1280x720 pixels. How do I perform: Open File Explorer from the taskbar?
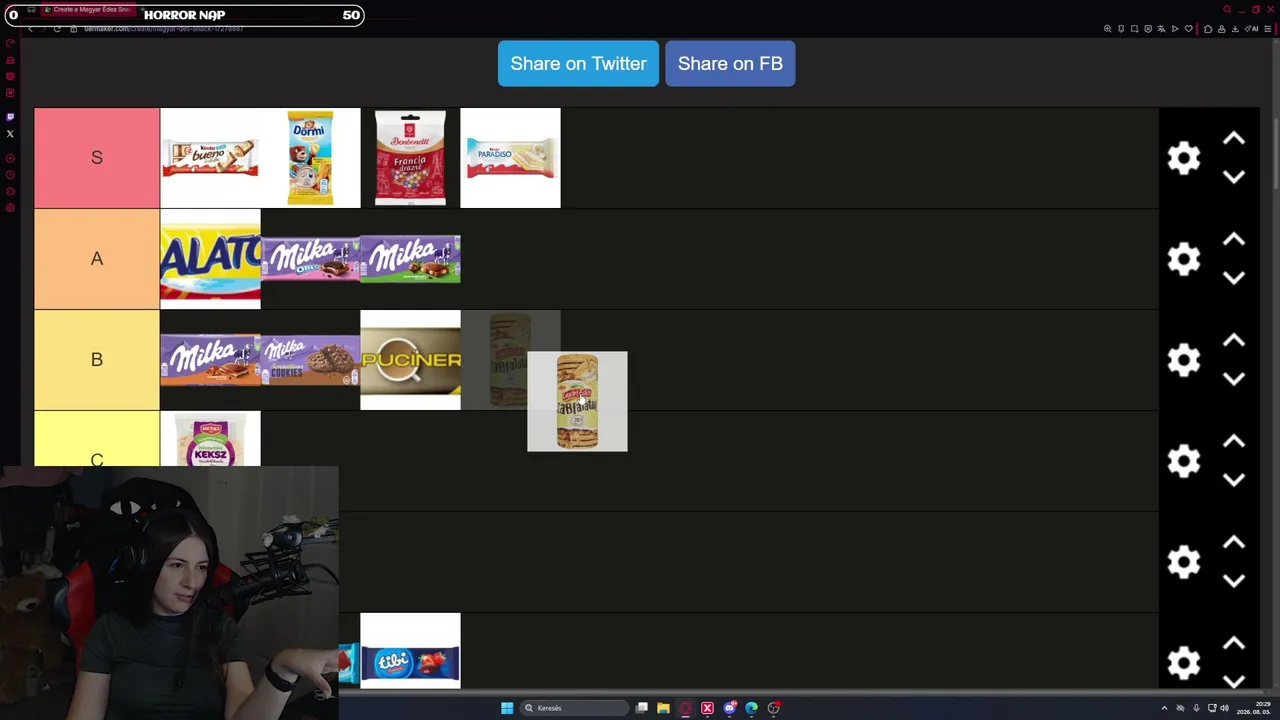(x=663, y=708)
